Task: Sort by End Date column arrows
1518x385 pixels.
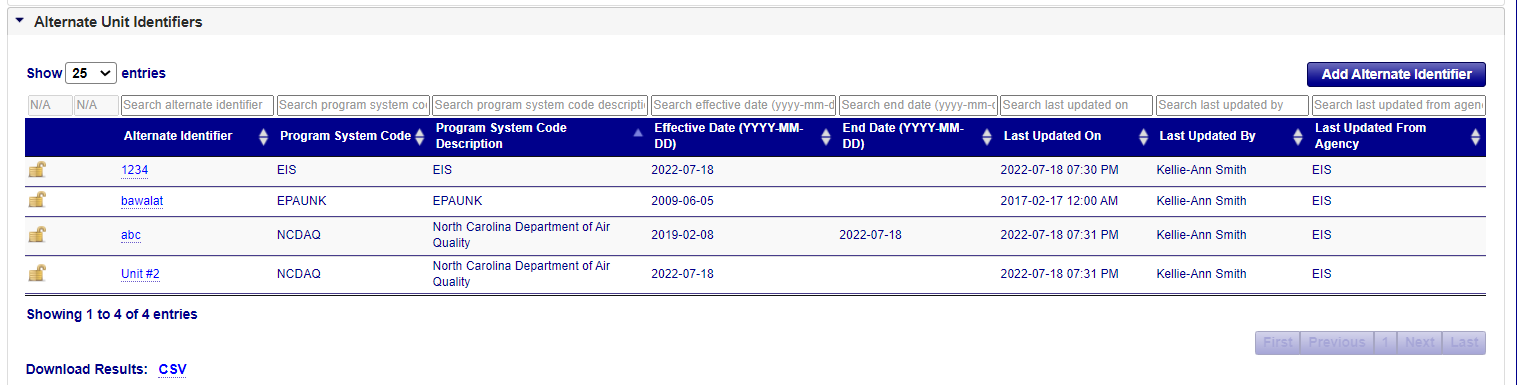Action: (986, 137)
